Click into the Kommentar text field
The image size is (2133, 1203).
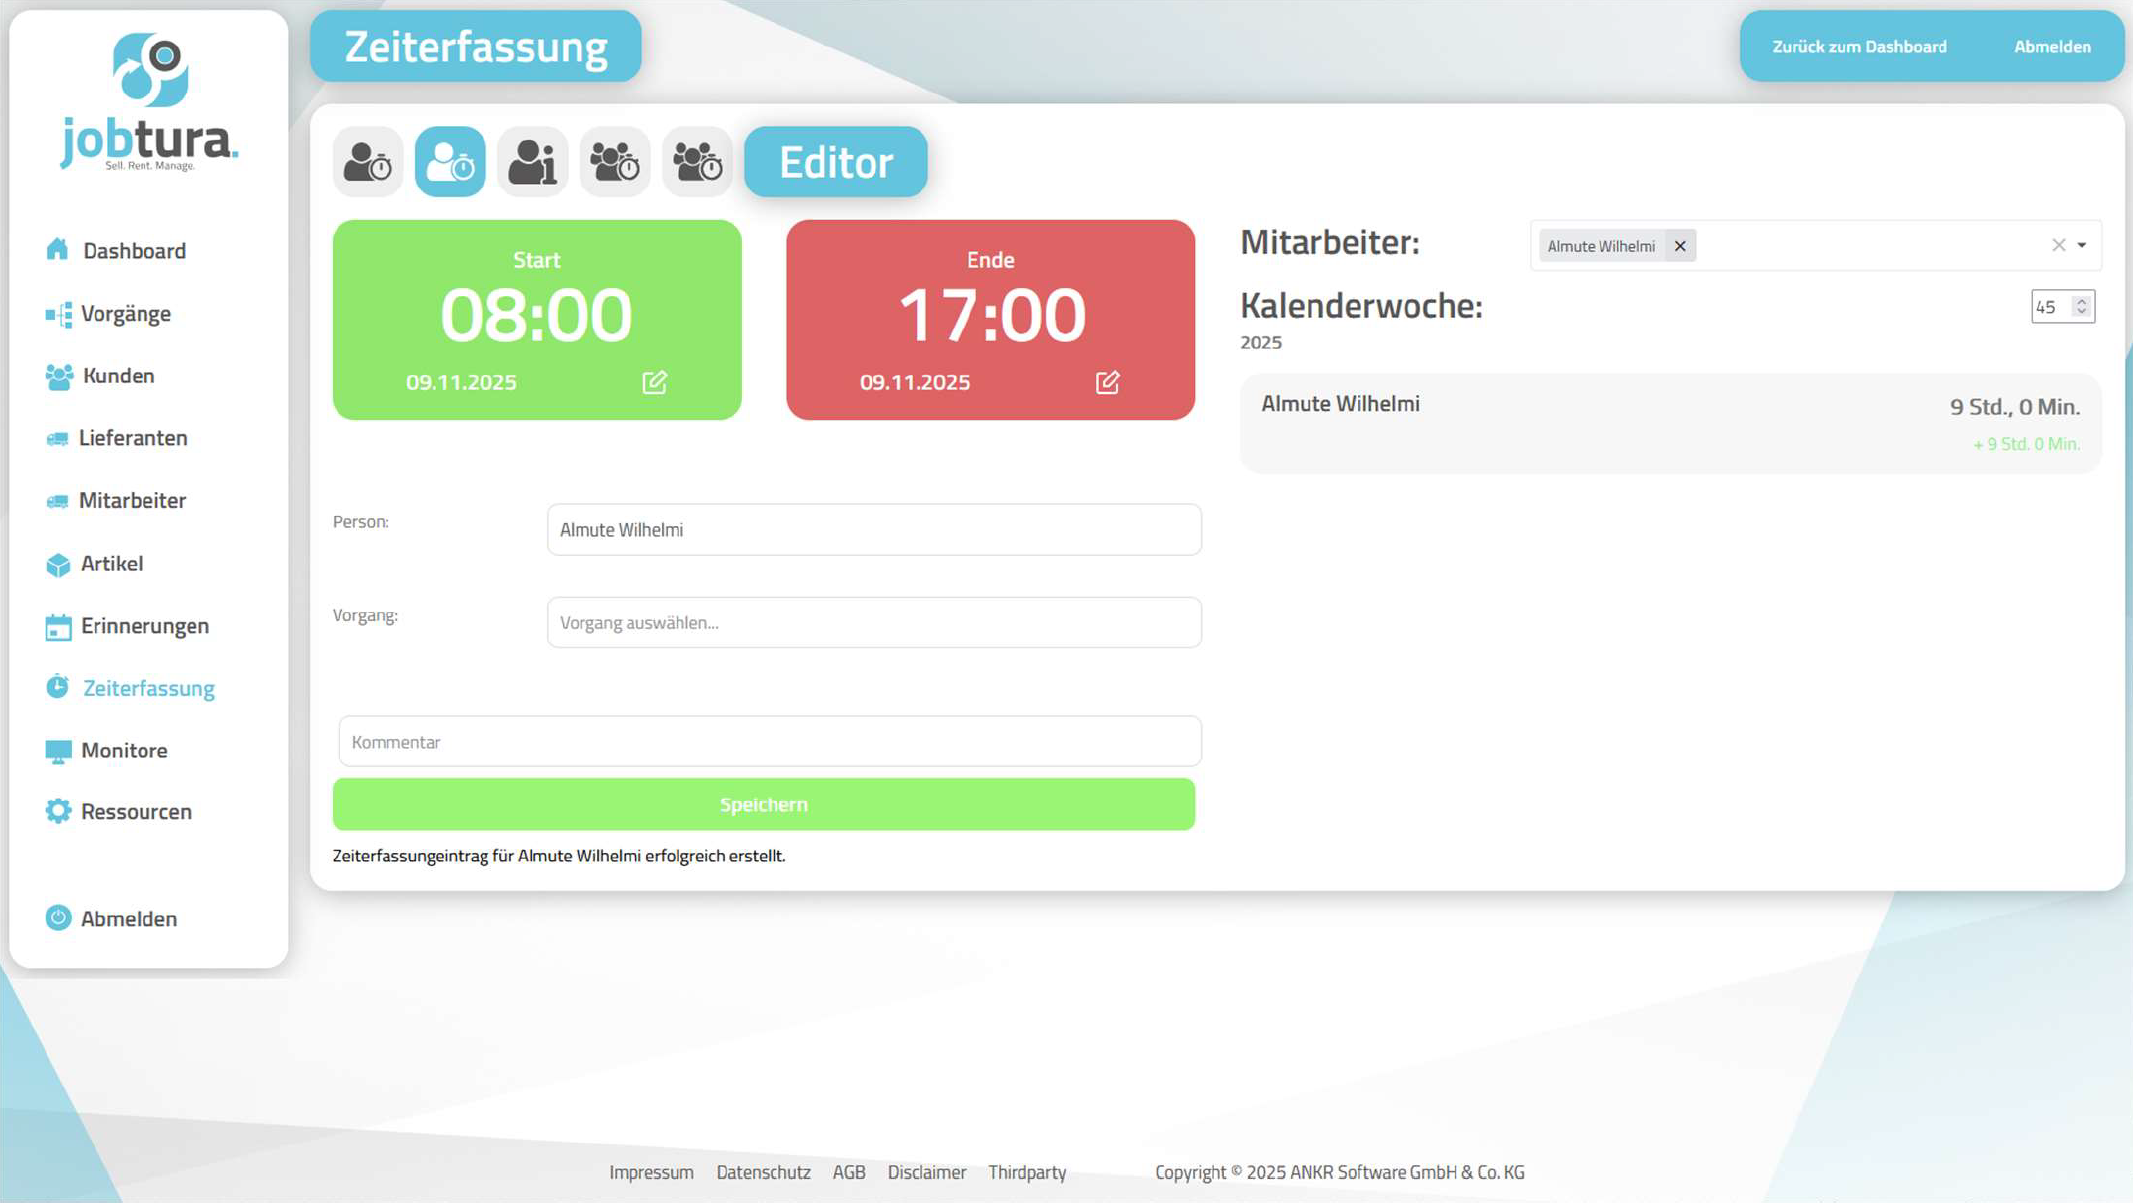pyautogui.click(x=769, y=741)
